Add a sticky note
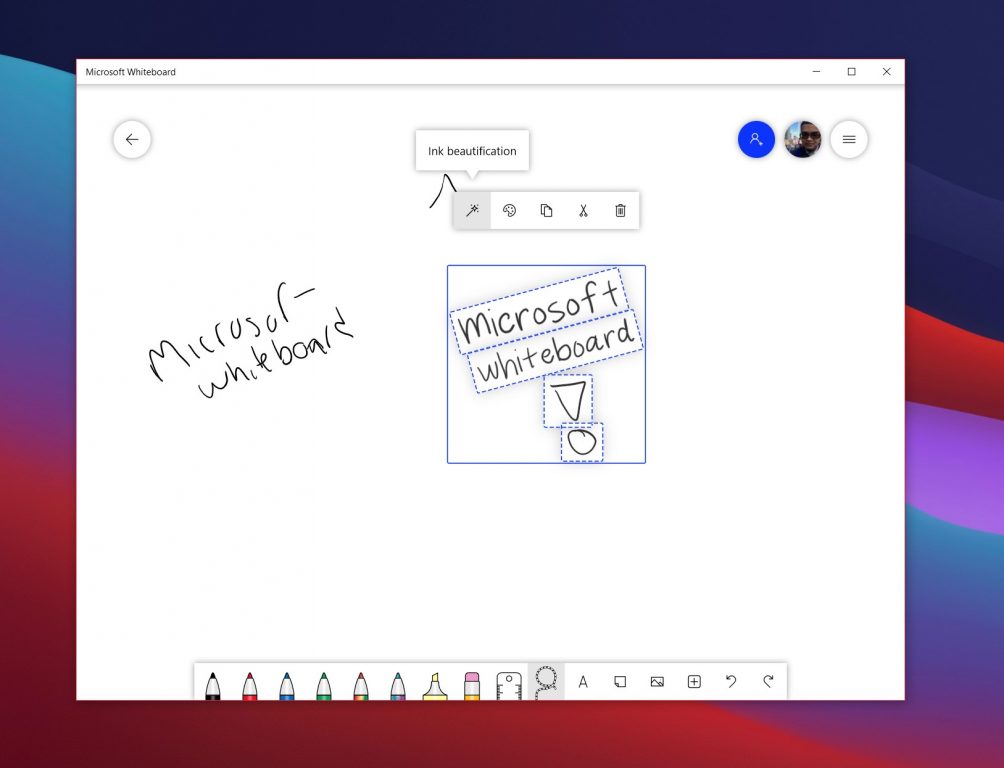Screen dimensions: 1004x768 click(620, 682)
